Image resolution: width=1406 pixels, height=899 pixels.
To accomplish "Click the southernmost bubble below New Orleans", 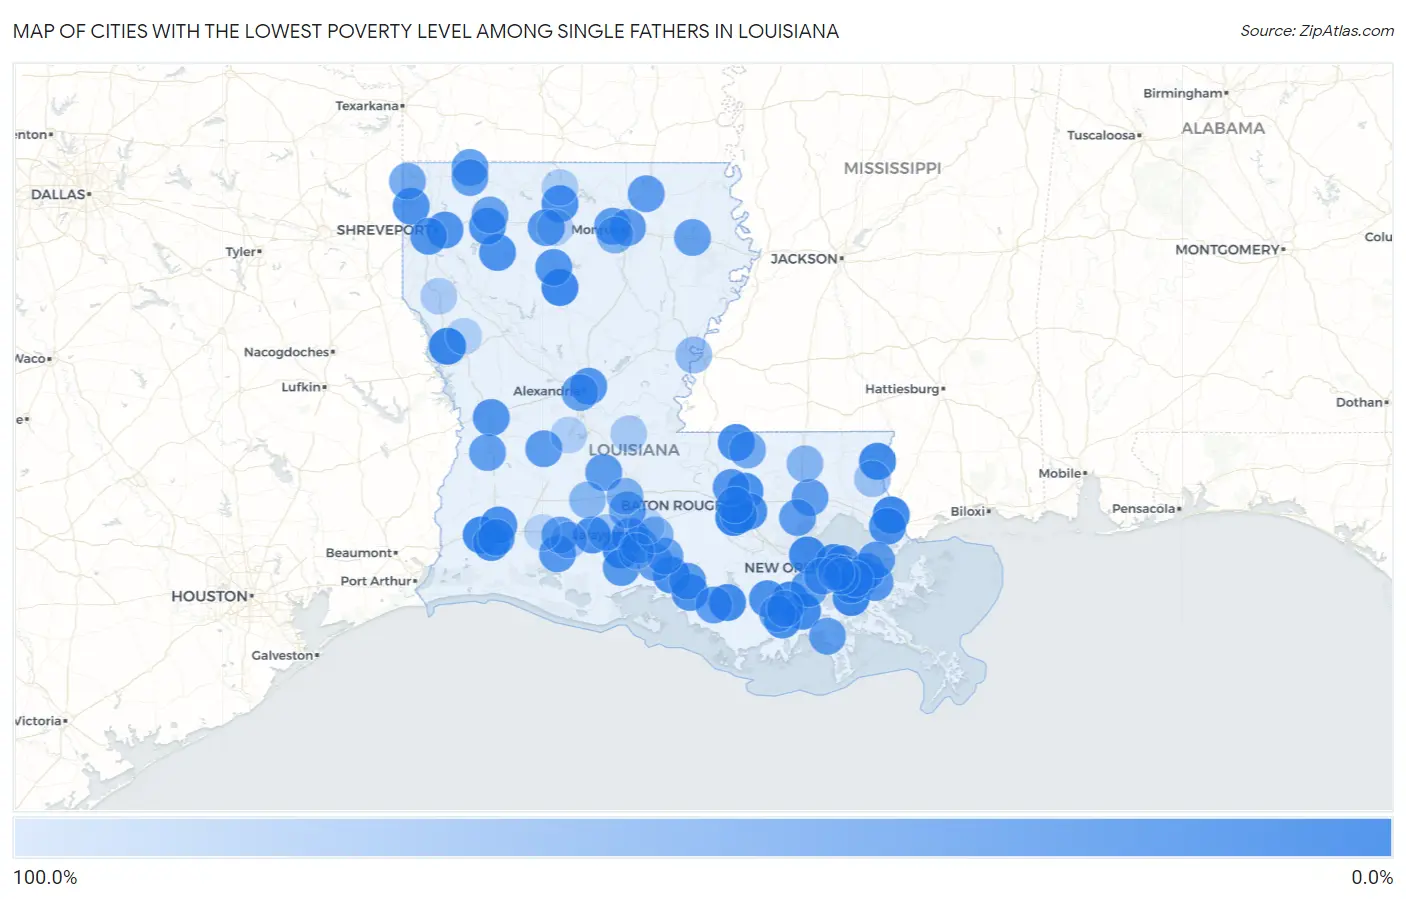I will pyautogui.click(x=827, y=636).
